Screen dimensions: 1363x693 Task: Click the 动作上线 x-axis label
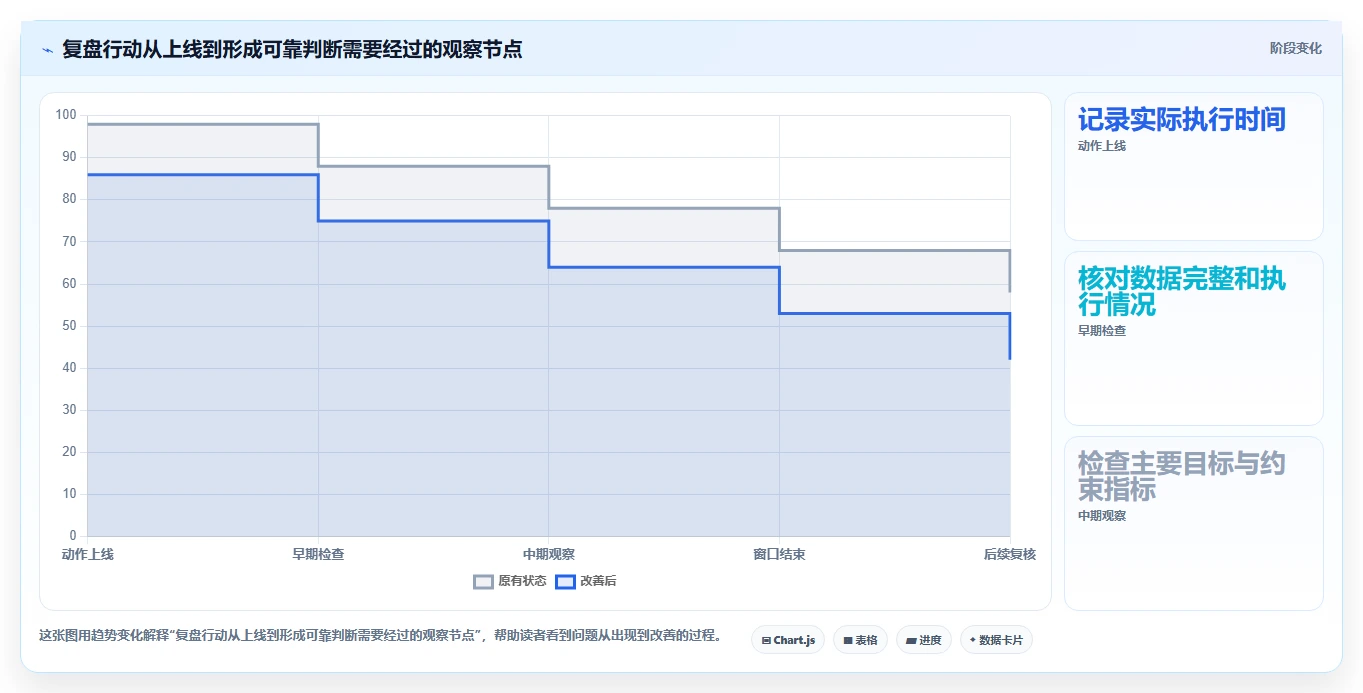[88, 554]
